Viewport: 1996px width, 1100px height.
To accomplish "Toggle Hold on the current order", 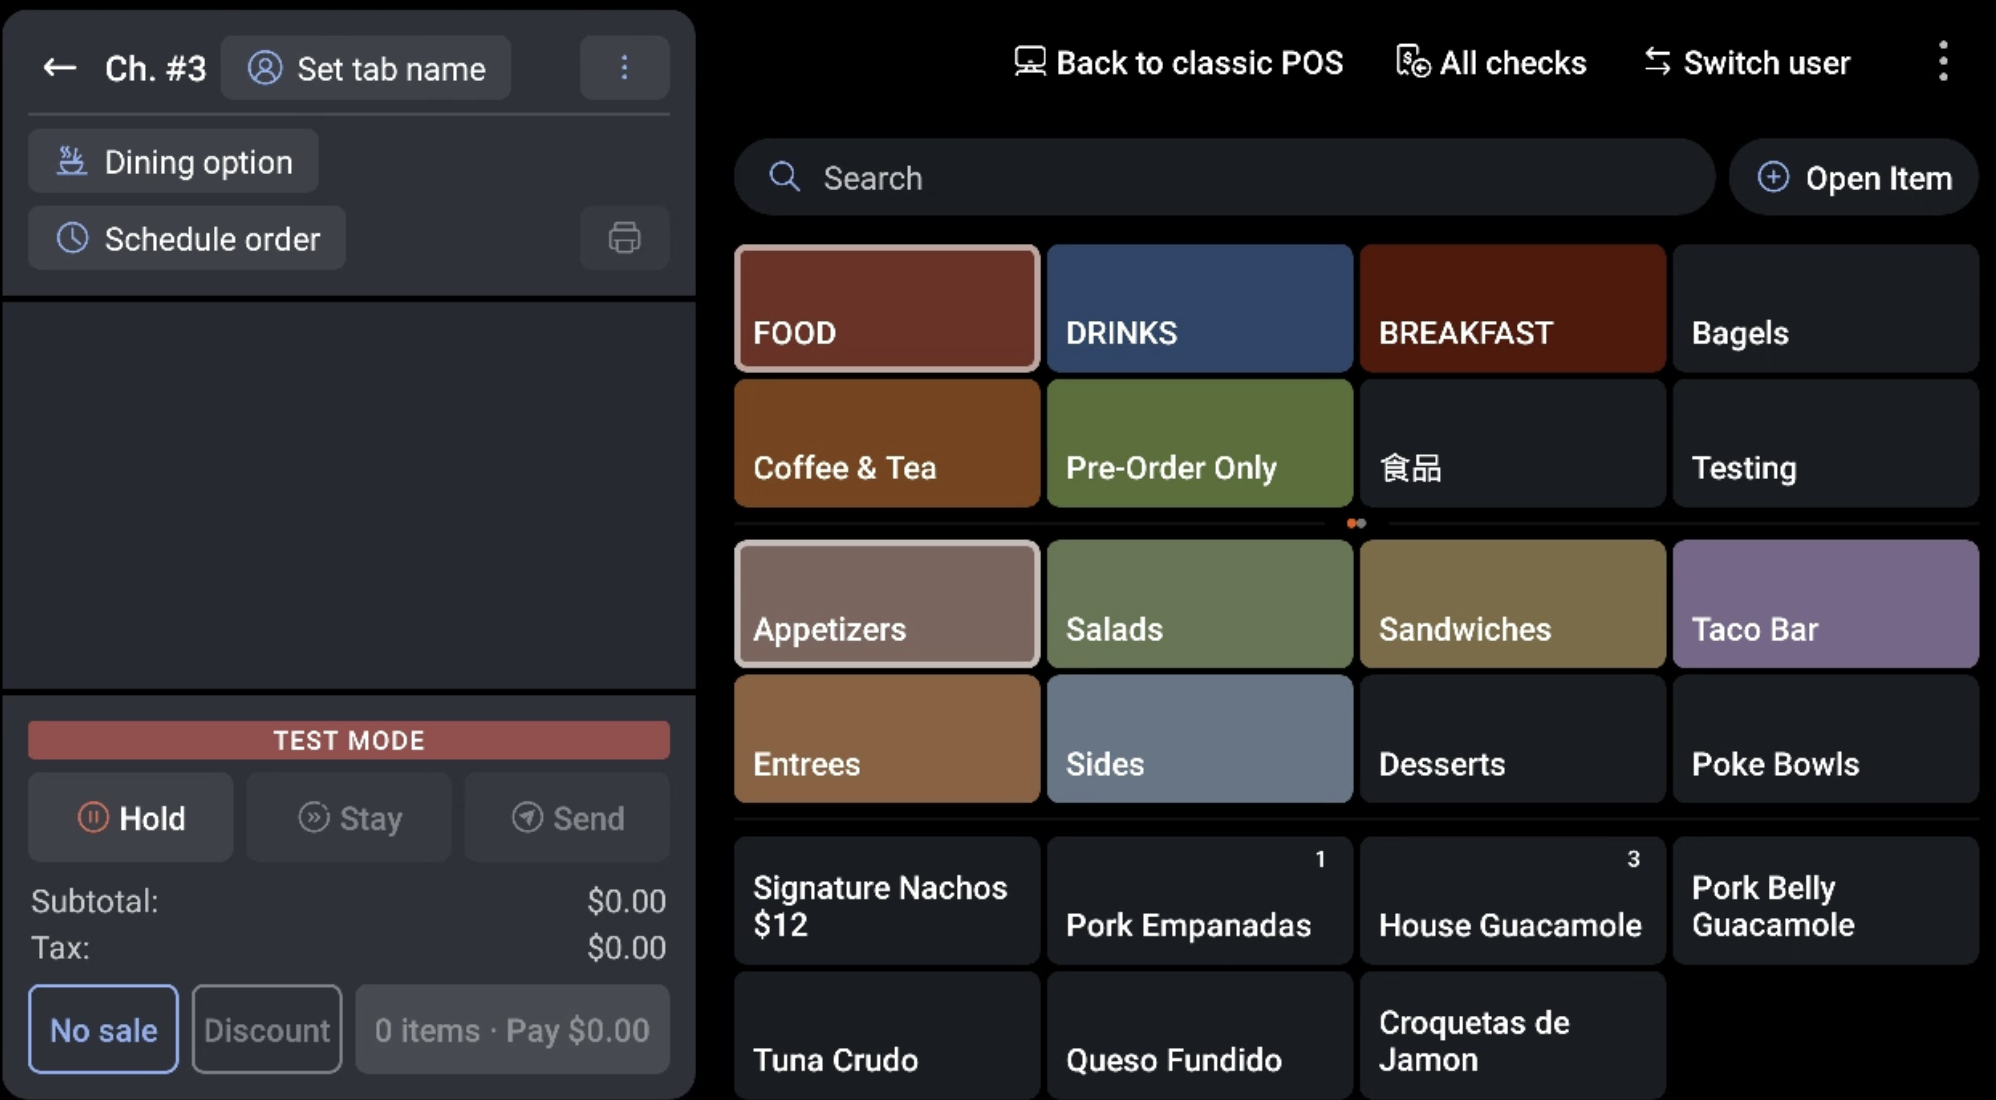I will pyautogui.click(x=130, y=817).
